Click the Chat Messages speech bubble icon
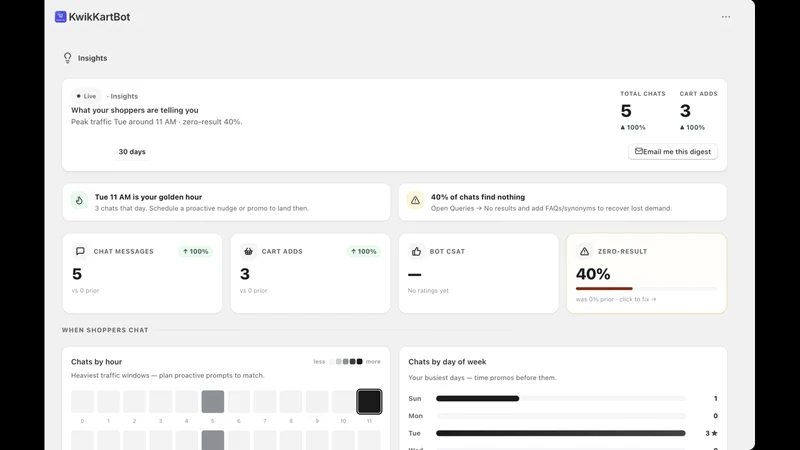Image resolution: width=800 pixels, height=450 pixels. pyautogui.click(x=80, y=251)
